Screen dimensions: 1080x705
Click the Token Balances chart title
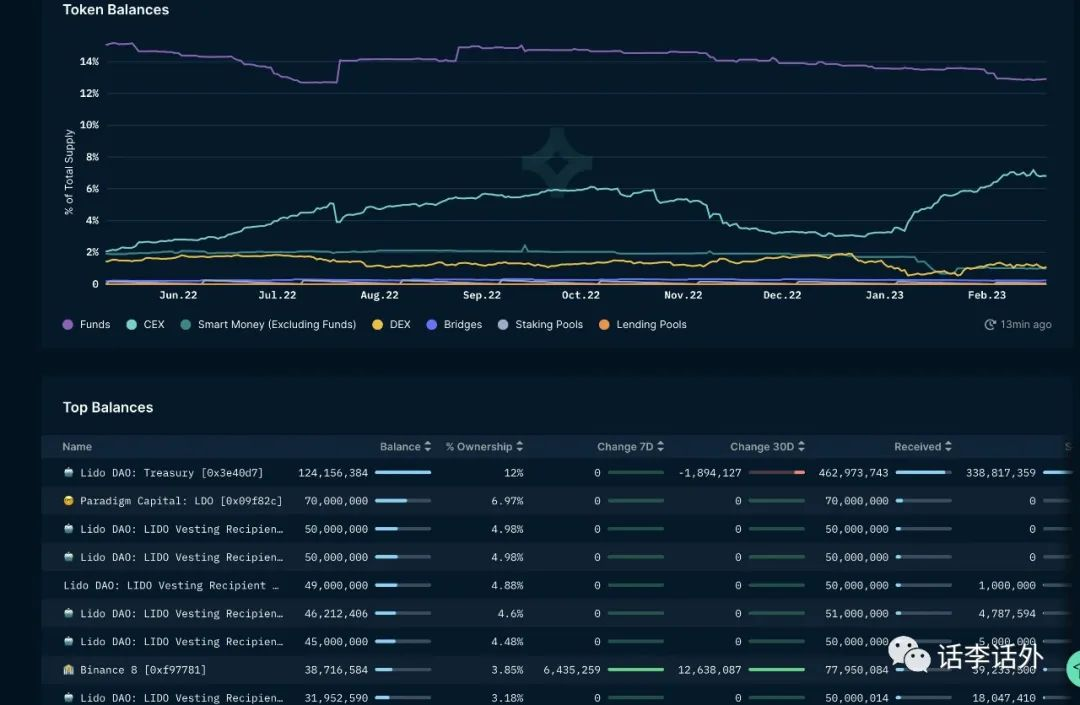pos(116,10)
